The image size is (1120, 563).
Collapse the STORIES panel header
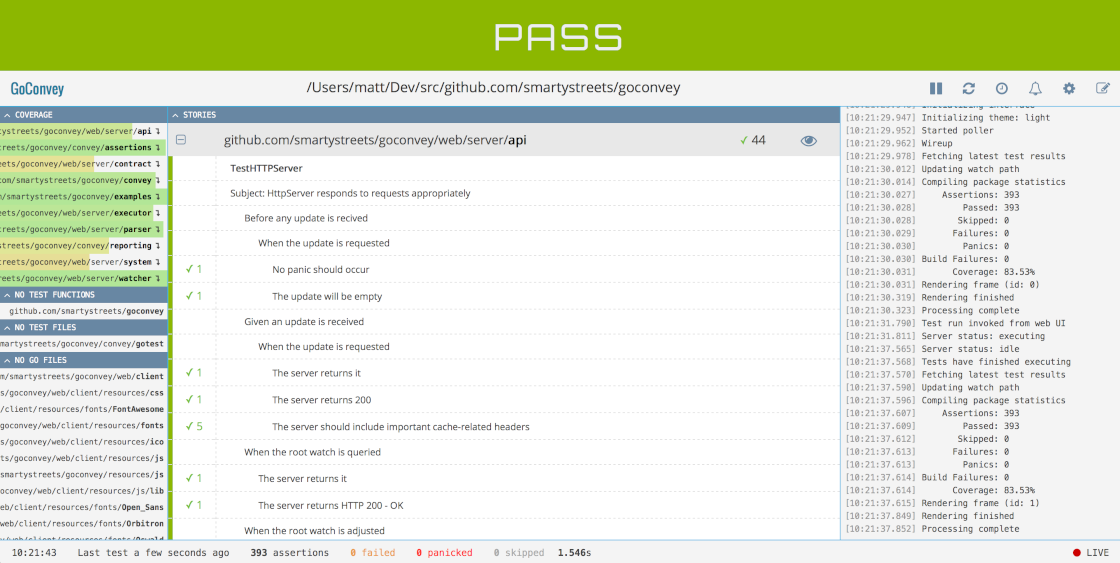504,114
